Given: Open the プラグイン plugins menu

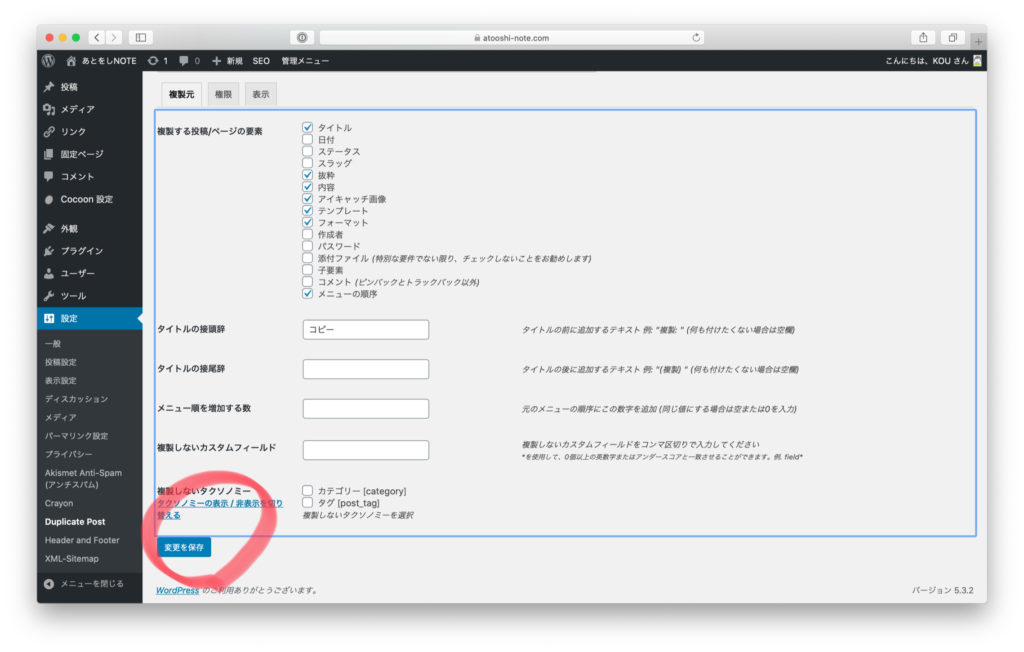Looking at the screenshot, I should tap(81, 251).
